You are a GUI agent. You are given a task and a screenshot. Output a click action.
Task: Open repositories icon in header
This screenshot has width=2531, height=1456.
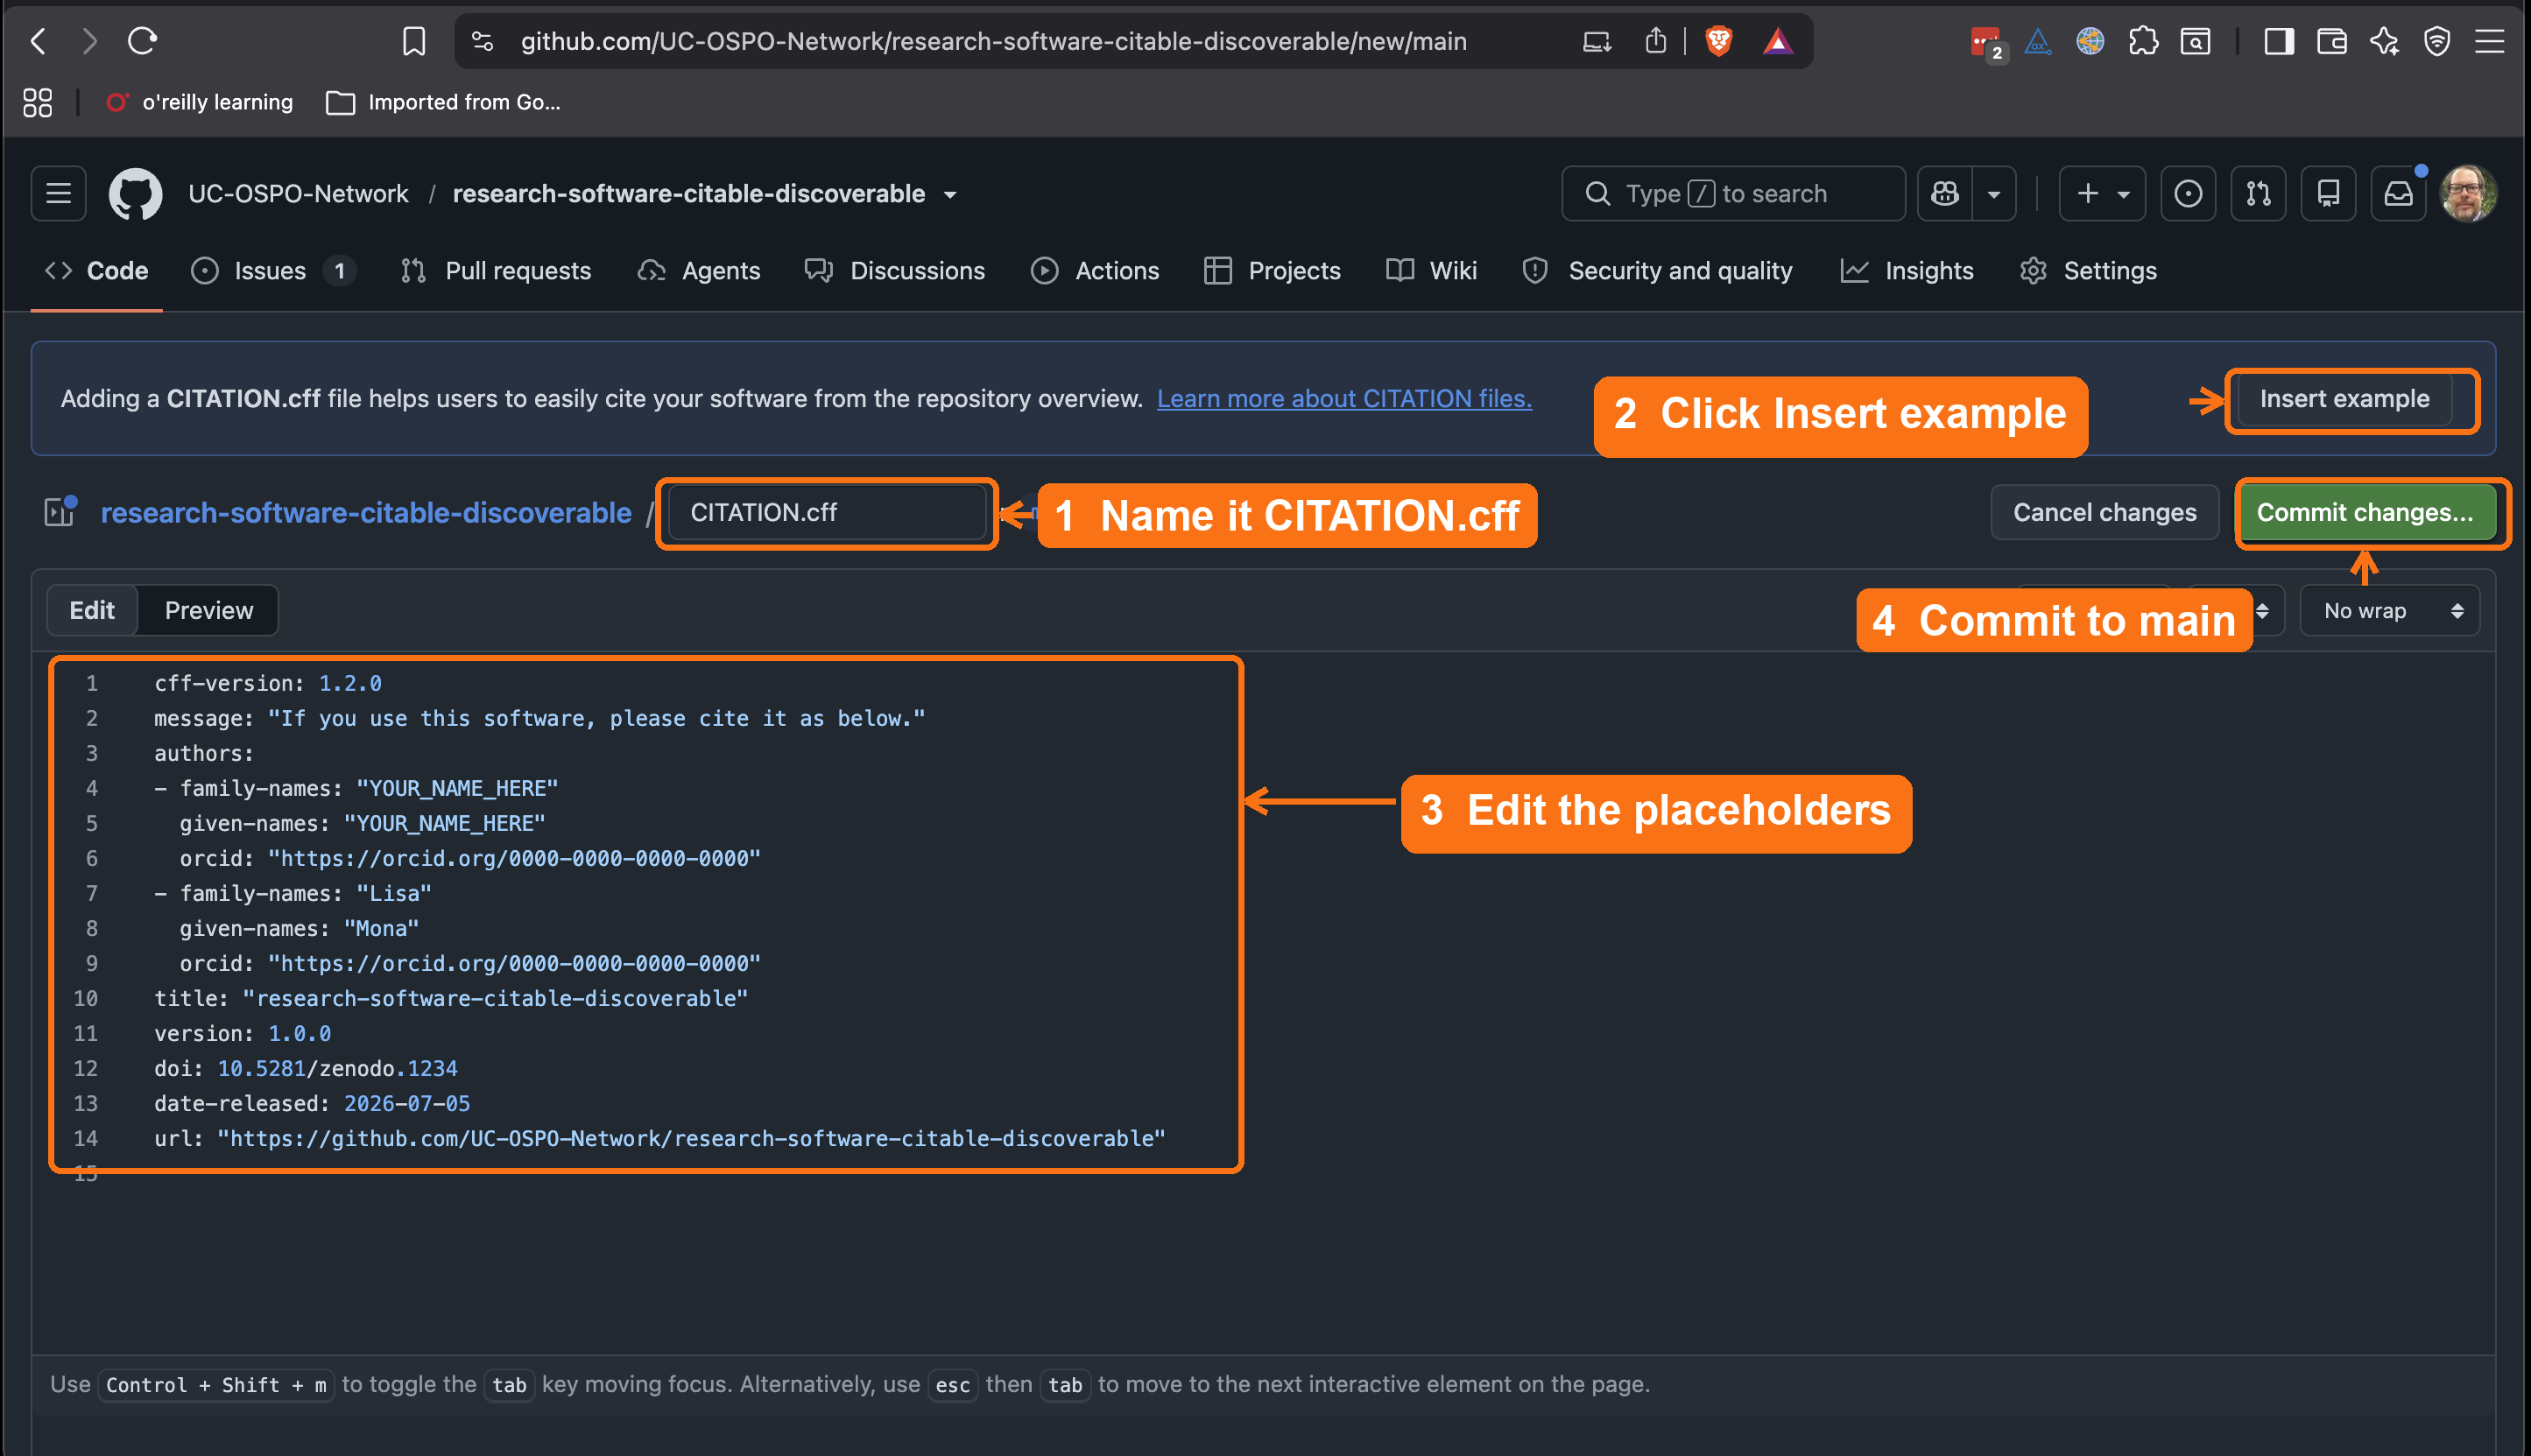(x=2328, y=193)
